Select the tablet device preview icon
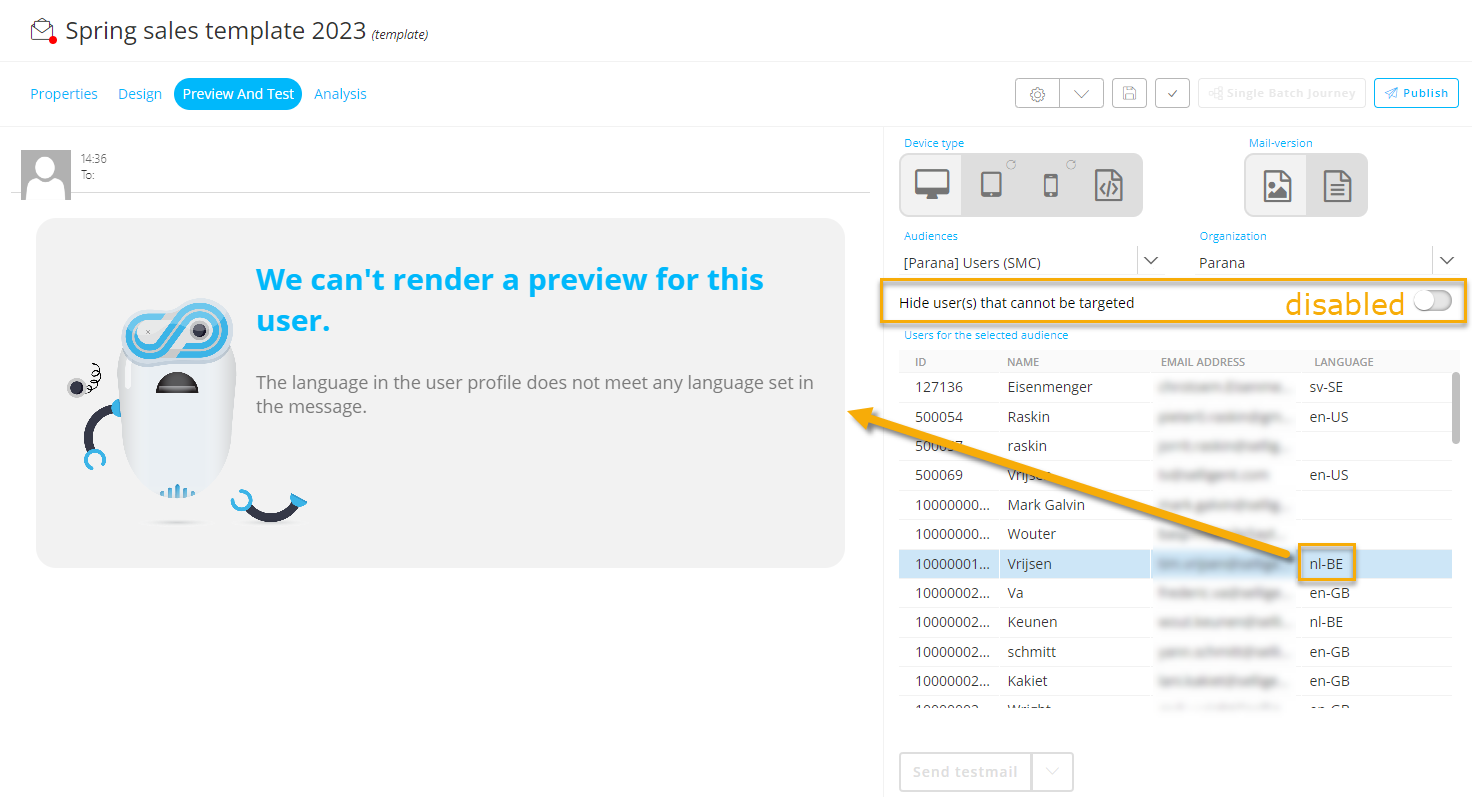The height and width of the screenshot is (797, 1472). pos(991,185)
